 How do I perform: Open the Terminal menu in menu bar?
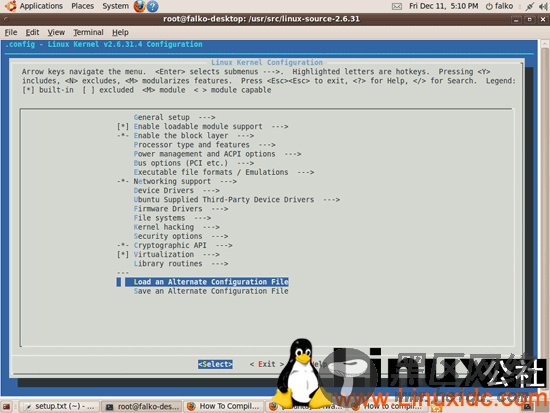click(x=88, y=32)
